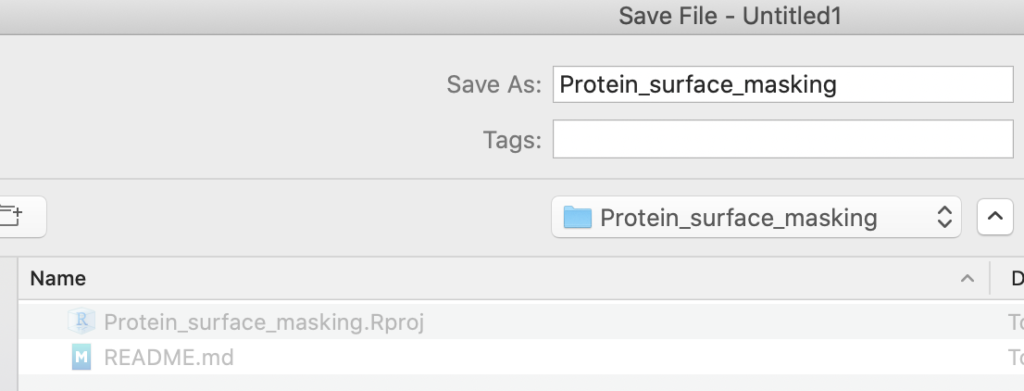Screen dimensions: 1024x391
Task: Click the Tags: label text
Action: click(x=512, y=139)
